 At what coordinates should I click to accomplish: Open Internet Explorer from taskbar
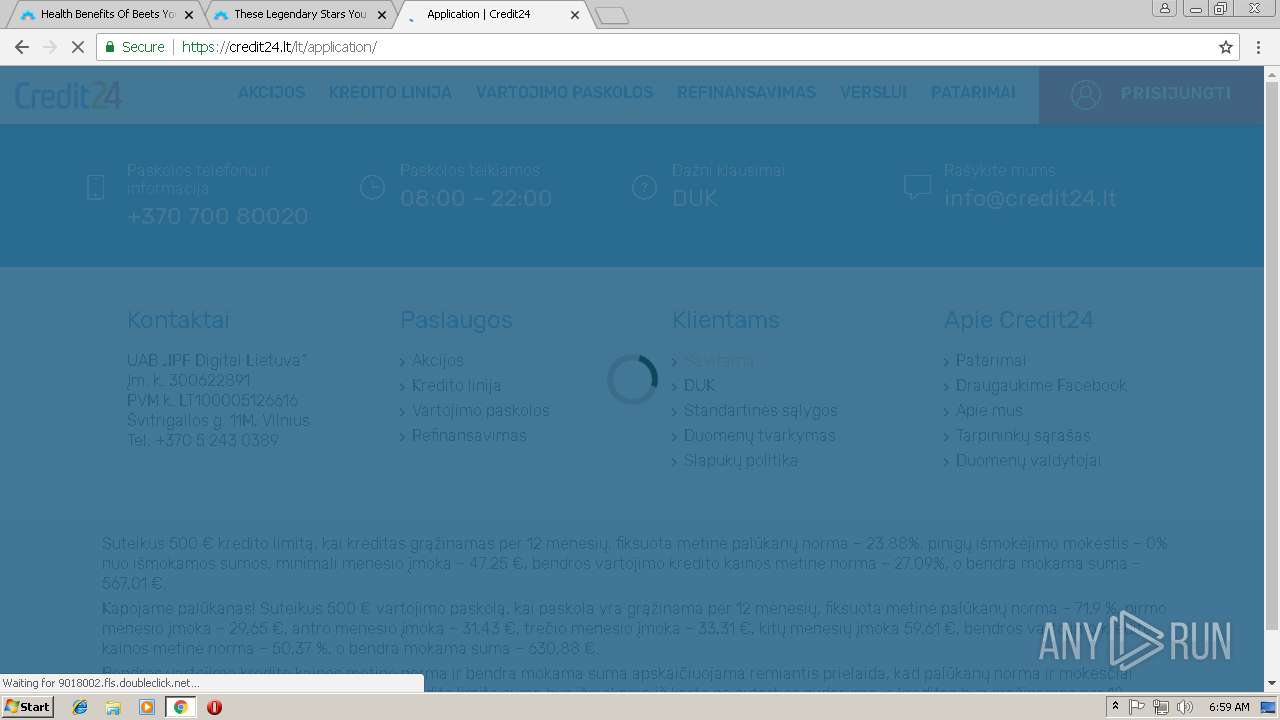[x=80, y=707]
